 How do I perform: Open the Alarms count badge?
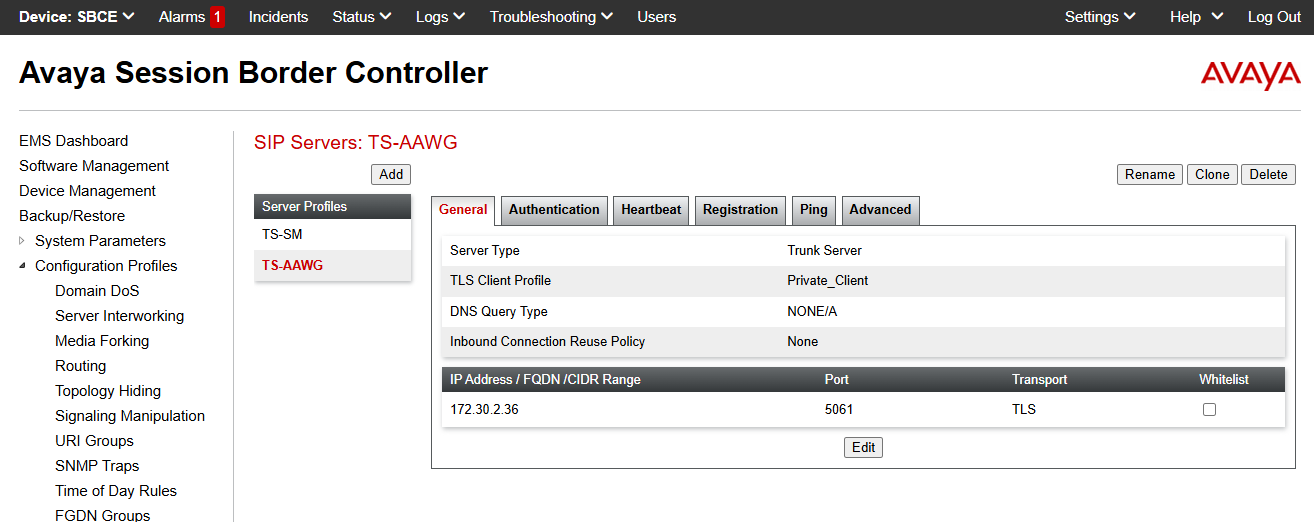217,17
